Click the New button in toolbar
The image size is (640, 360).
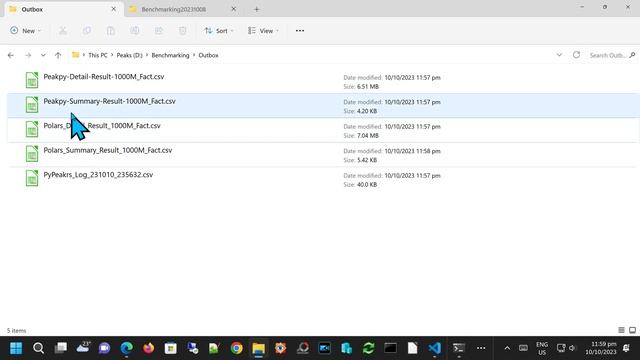25,31
